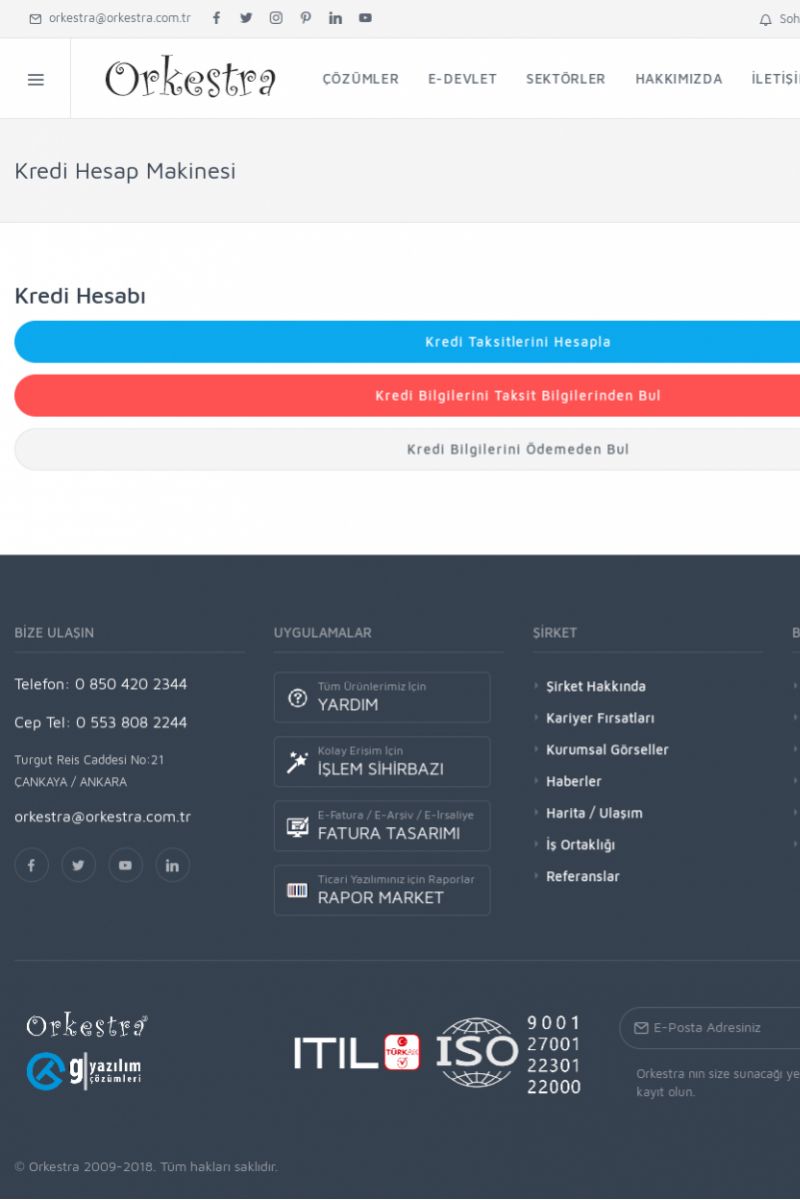Screen dimensions: 800x1200
Task: Open YouTube icon in top bar
Action: click(x=365, y=18)
